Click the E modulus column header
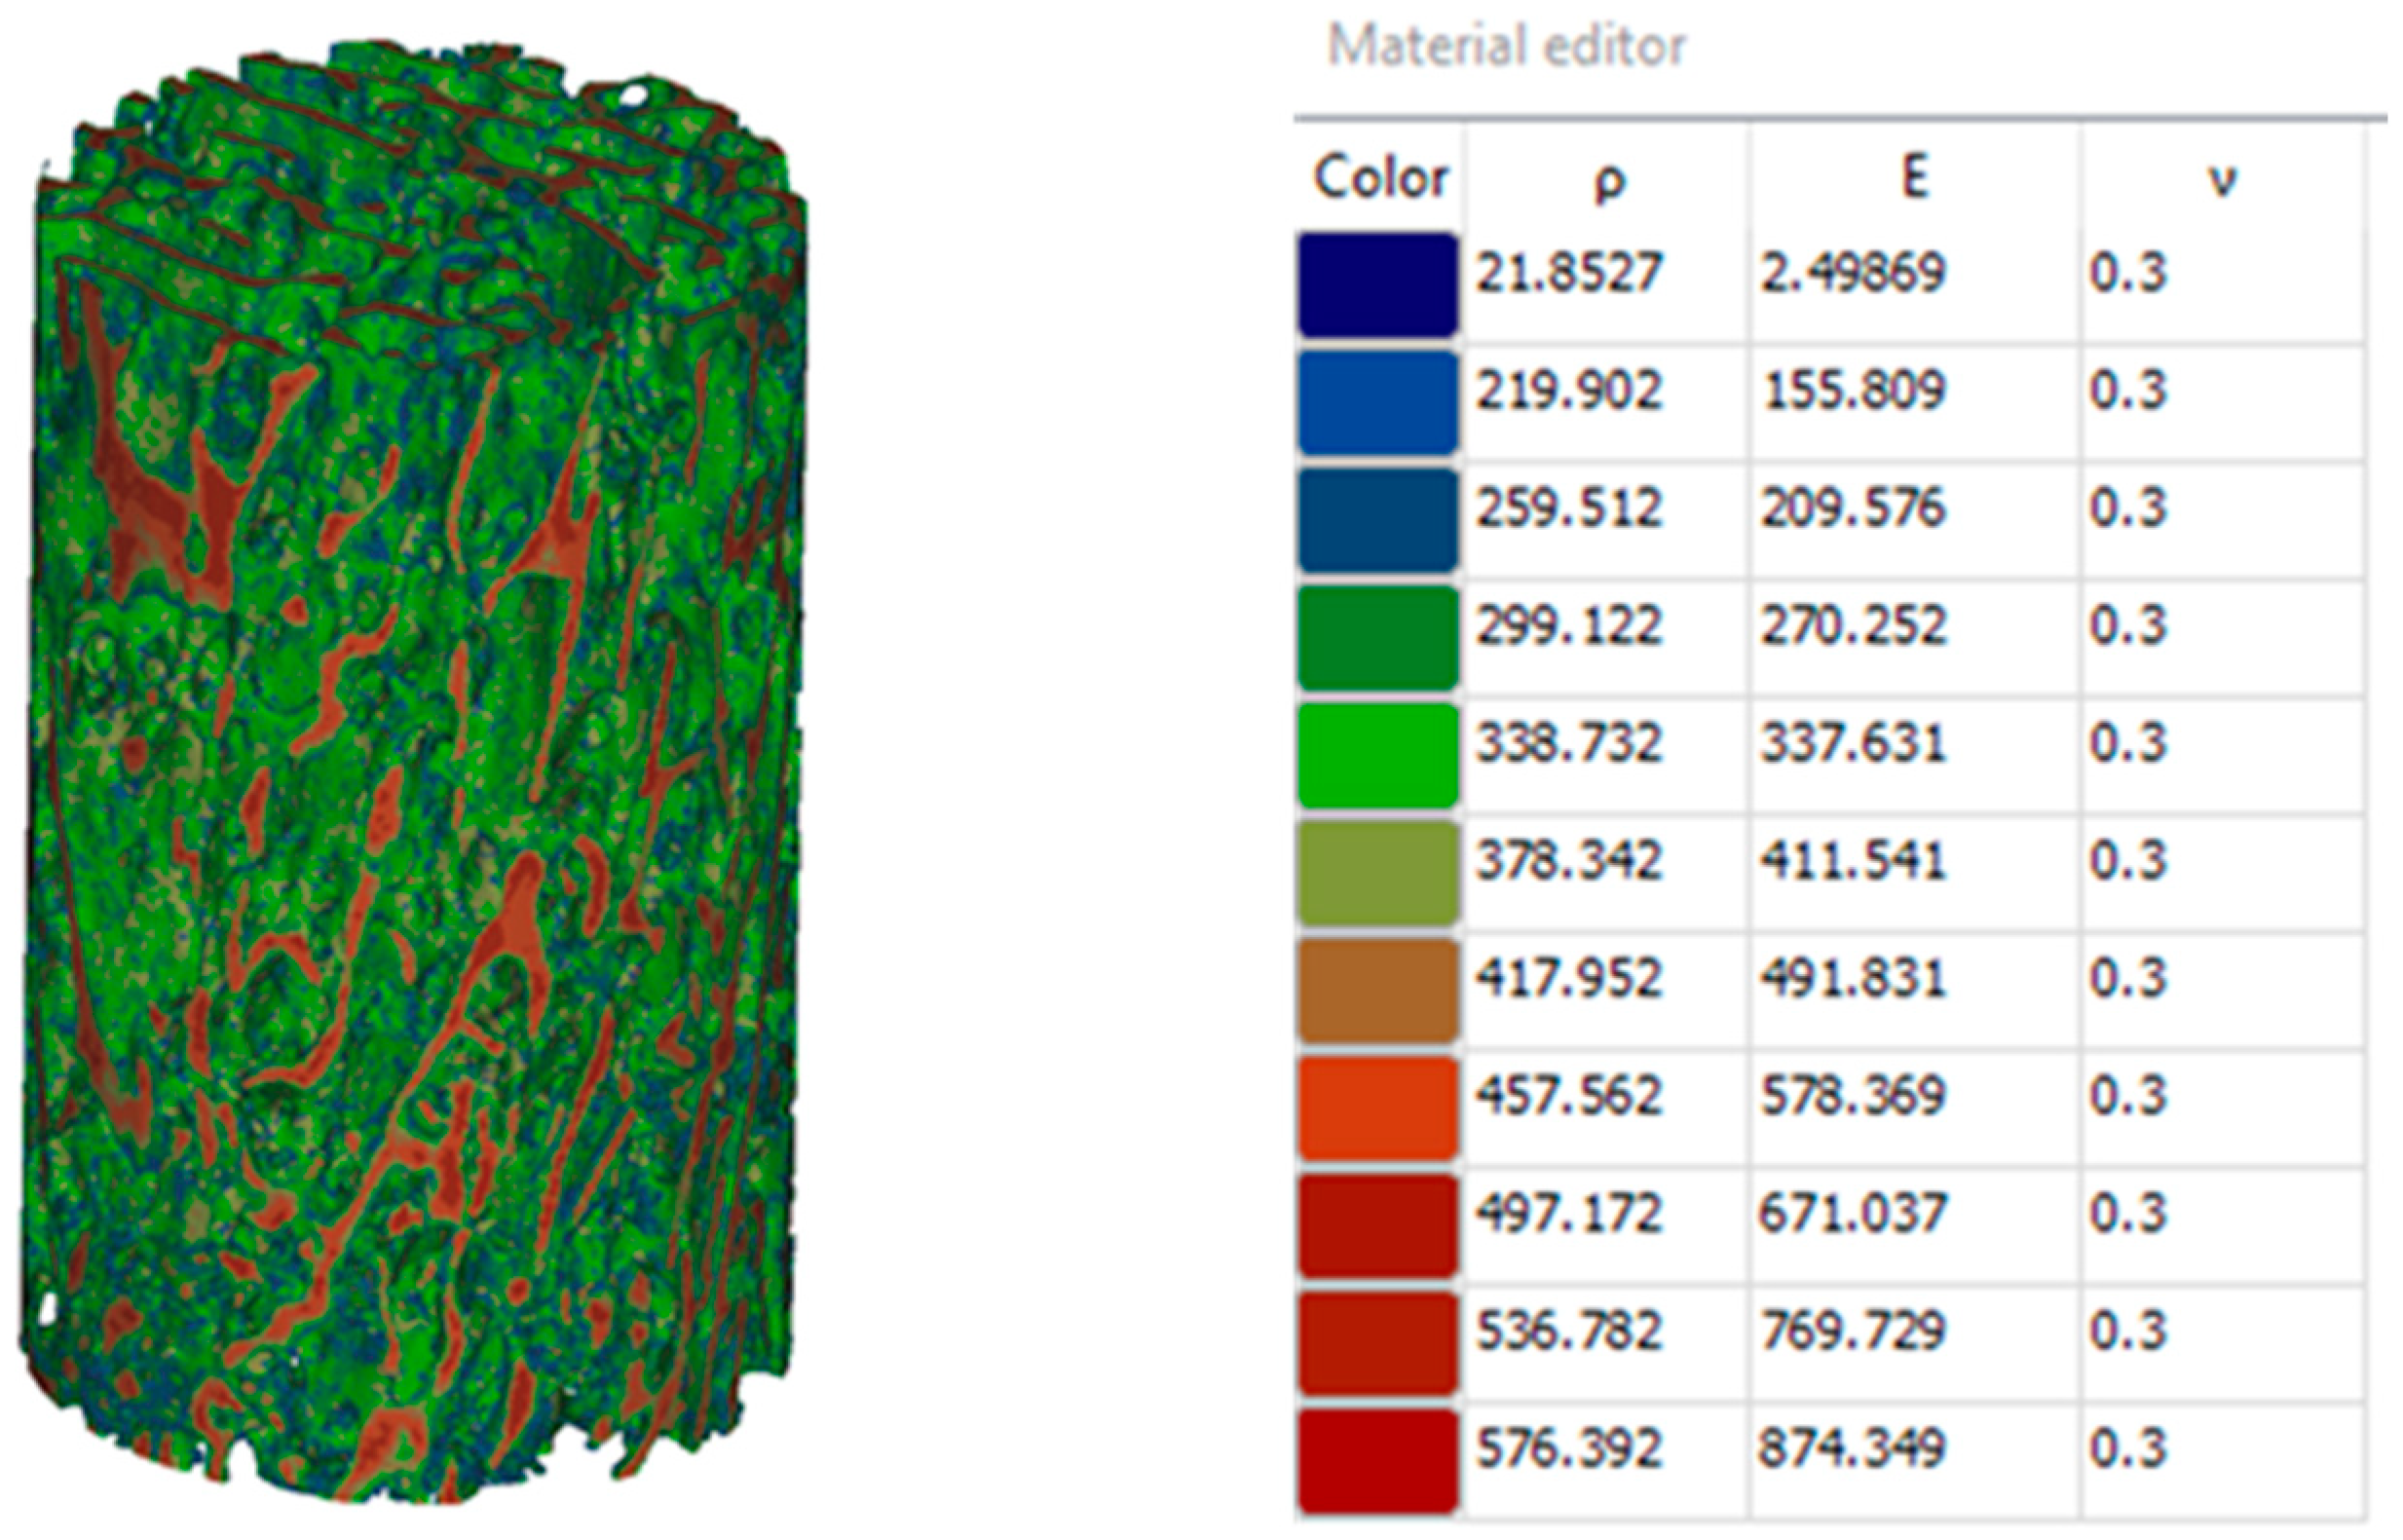 (1913, 178)
